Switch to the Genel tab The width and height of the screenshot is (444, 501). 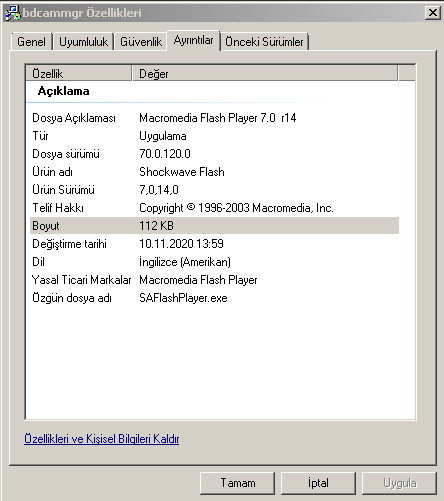31,42
